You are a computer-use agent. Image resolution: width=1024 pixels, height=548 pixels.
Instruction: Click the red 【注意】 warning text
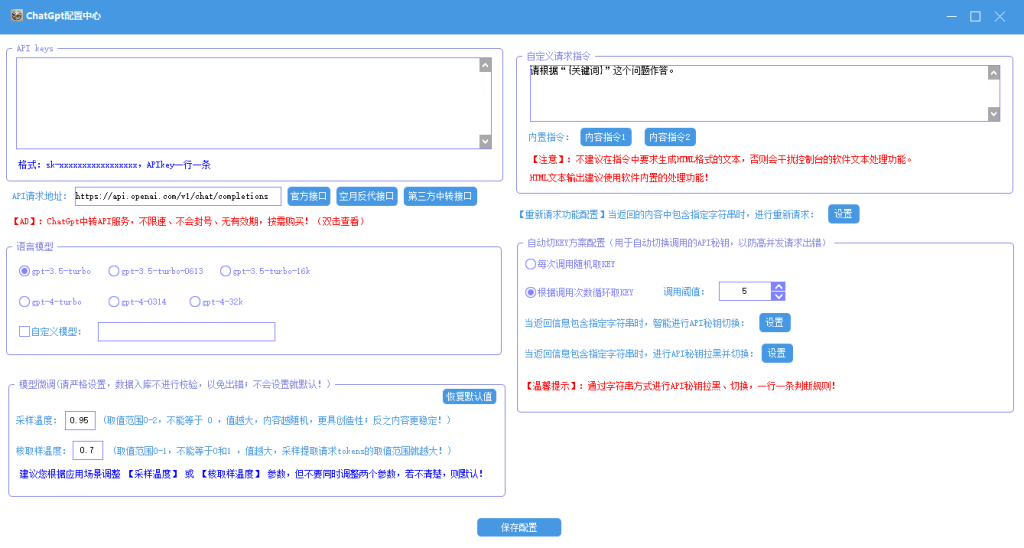tap(721, 159)
